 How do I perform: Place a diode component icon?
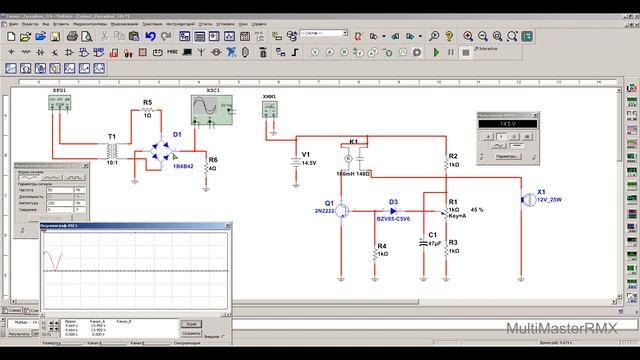[x=40, y=52]
